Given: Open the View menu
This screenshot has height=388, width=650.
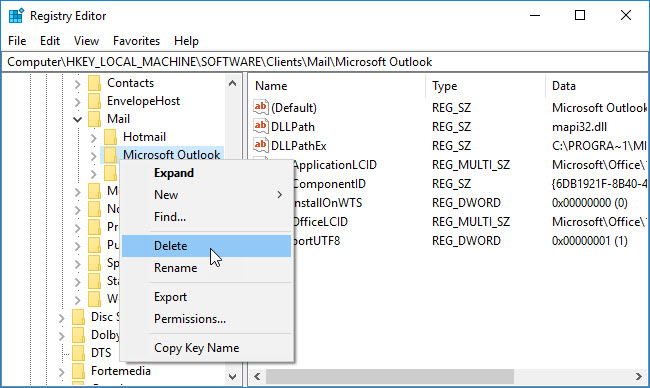Looking at the screenshot, I should [86, 41].
